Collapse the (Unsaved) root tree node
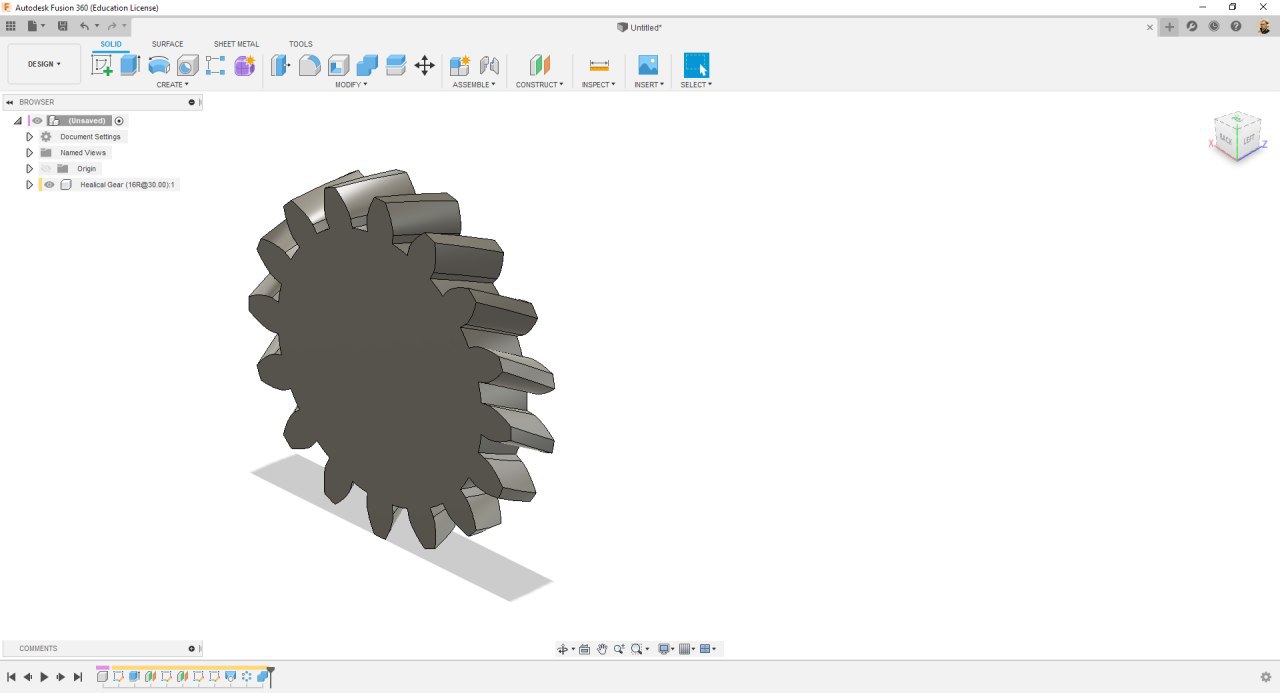The height and width of the screenshot is (693, 1280). coord(18,121)
